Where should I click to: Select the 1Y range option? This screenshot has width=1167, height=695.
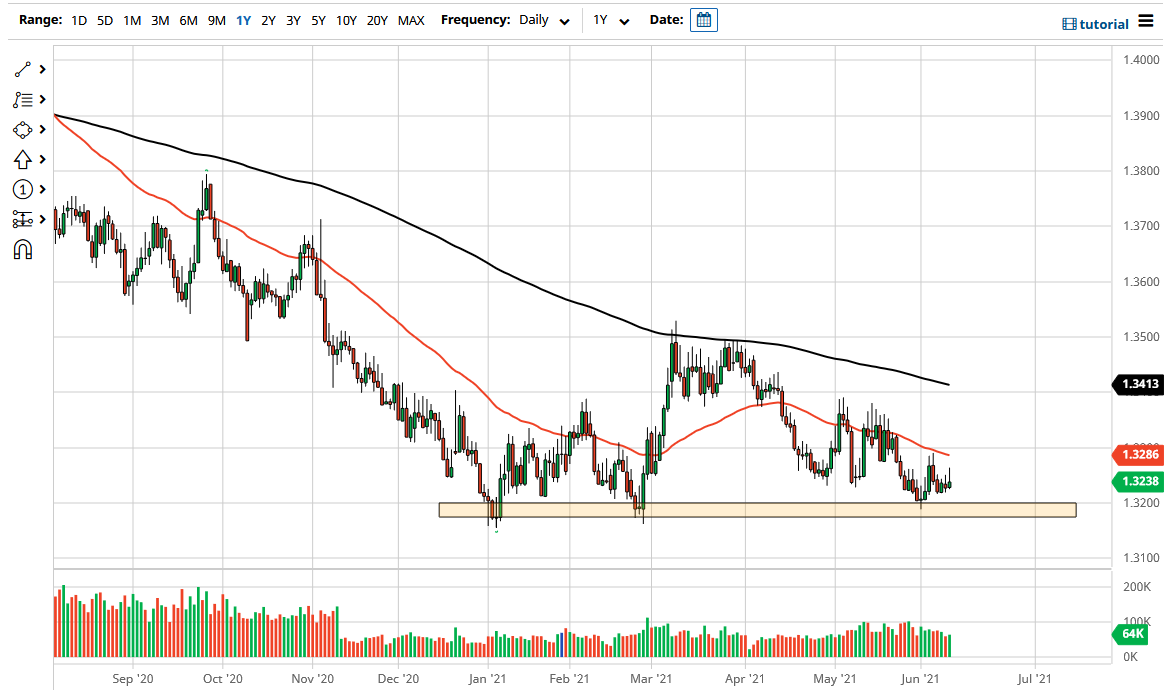(x=243, y=21)
